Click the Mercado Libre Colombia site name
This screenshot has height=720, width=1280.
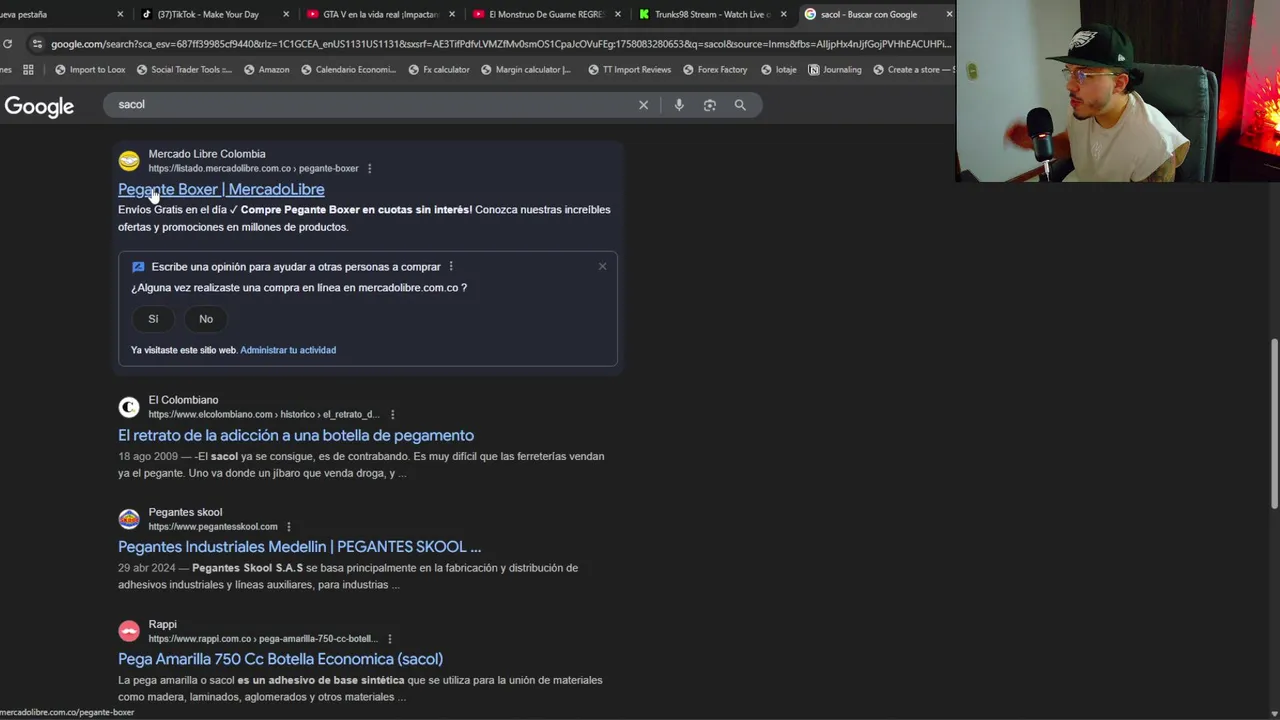click(x=207, y=154)
